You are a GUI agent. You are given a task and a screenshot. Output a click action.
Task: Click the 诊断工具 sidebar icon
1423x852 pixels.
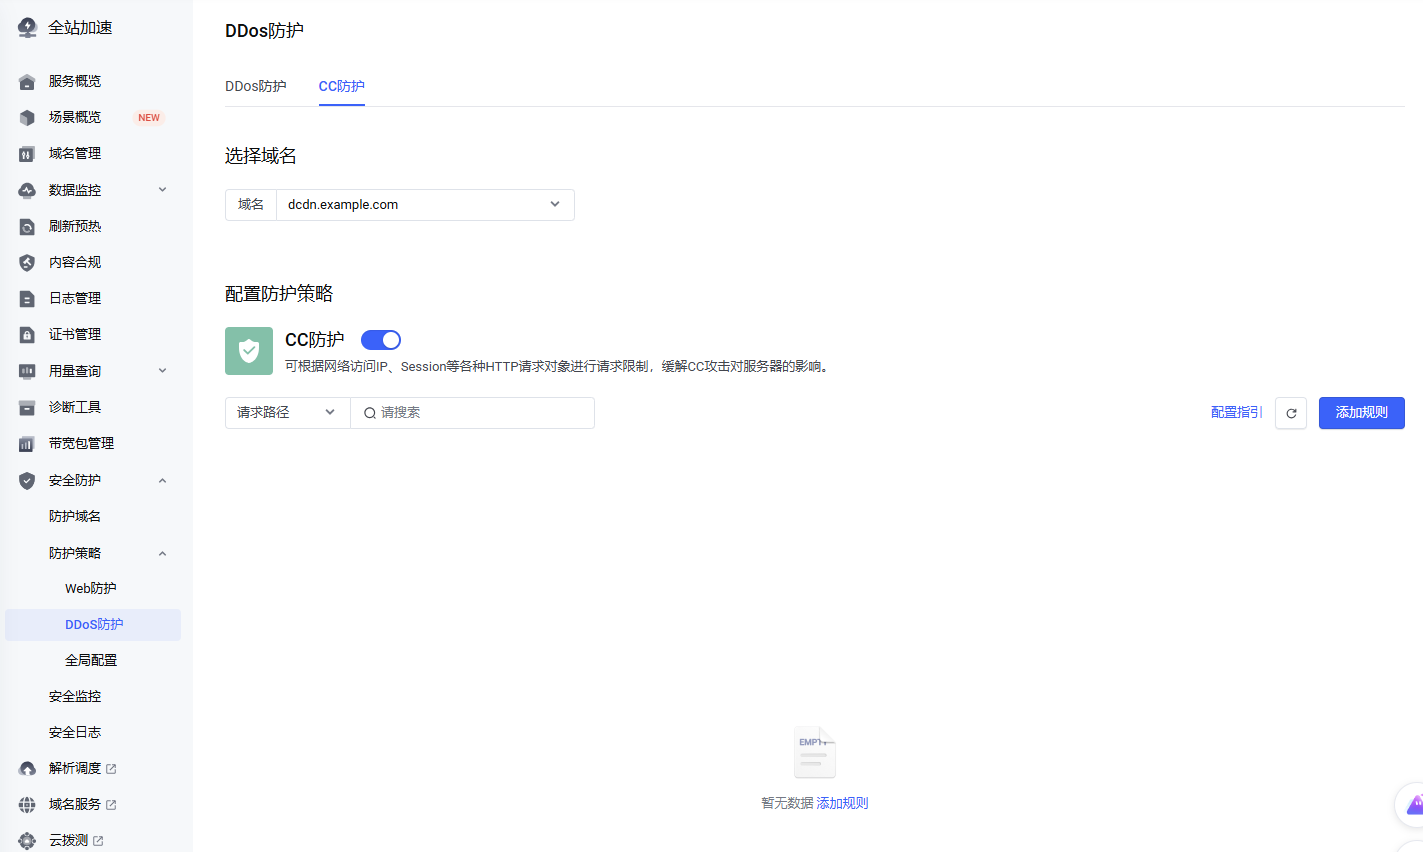pyautogui.click(x=27, y=408)
